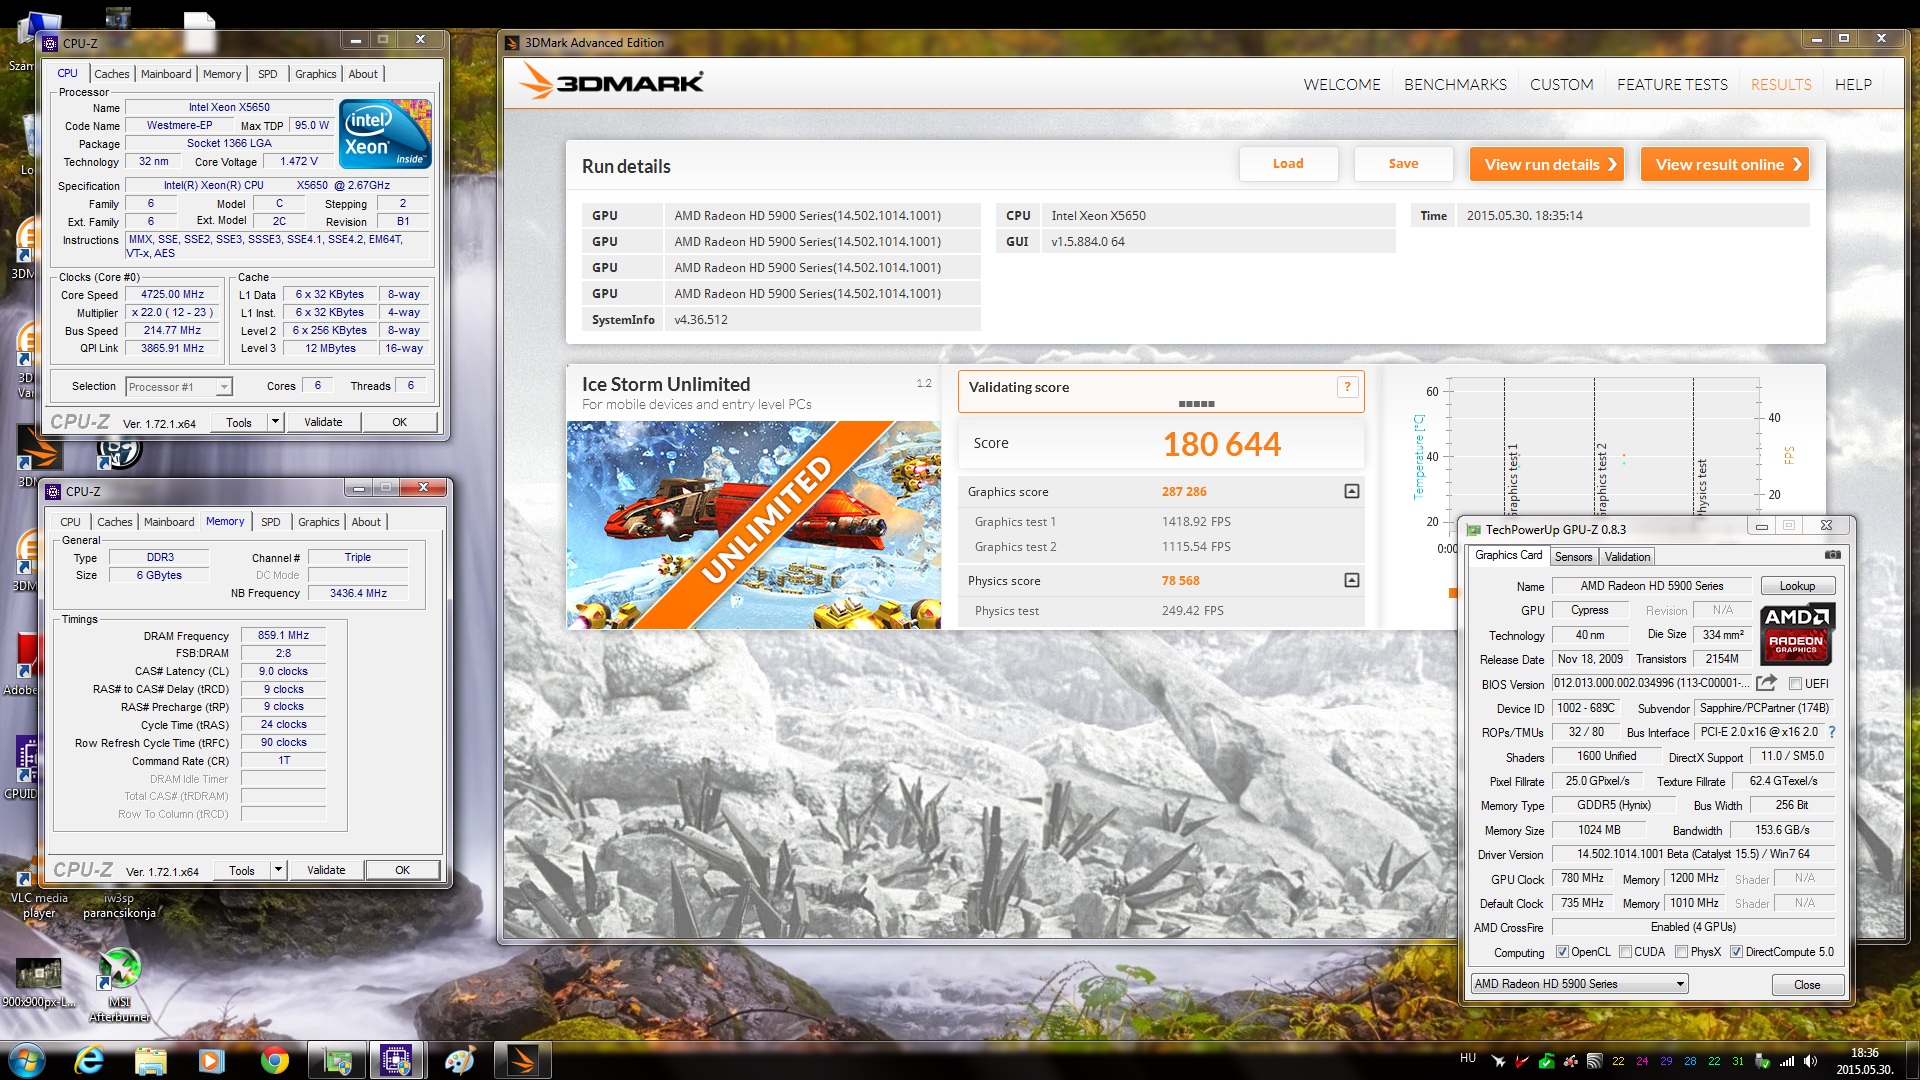Open the media player taskbar icon
The image size is (1920, 1080).
point(211,1059)
